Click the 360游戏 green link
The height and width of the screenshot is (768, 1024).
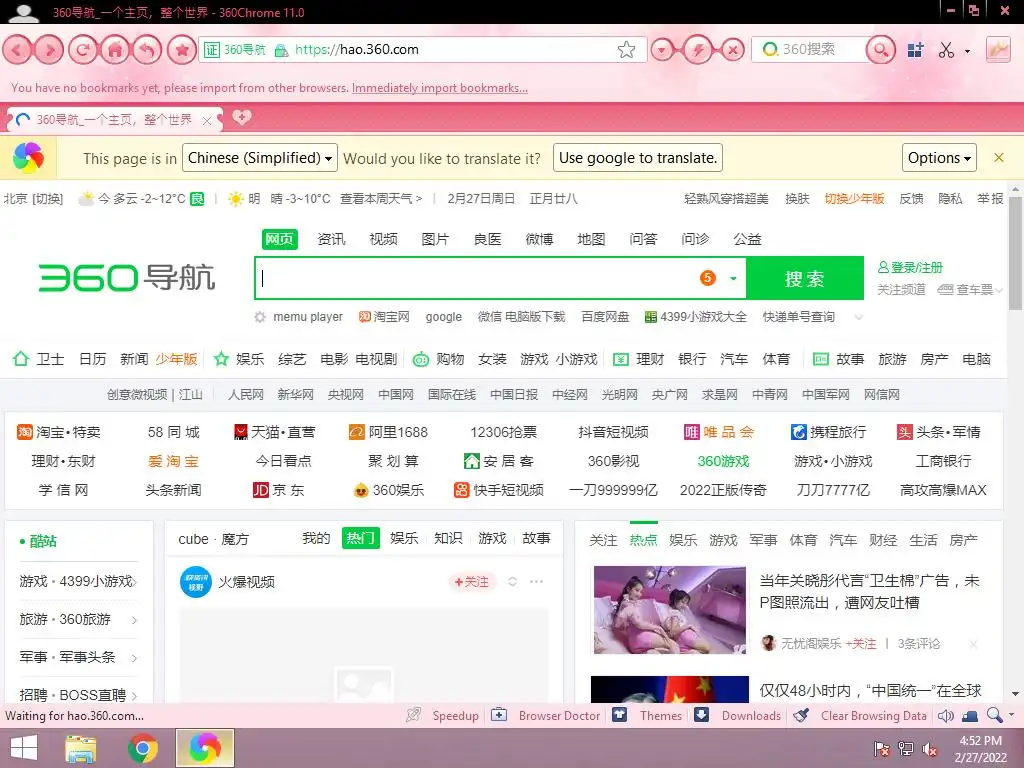click(x=723, y=461)
